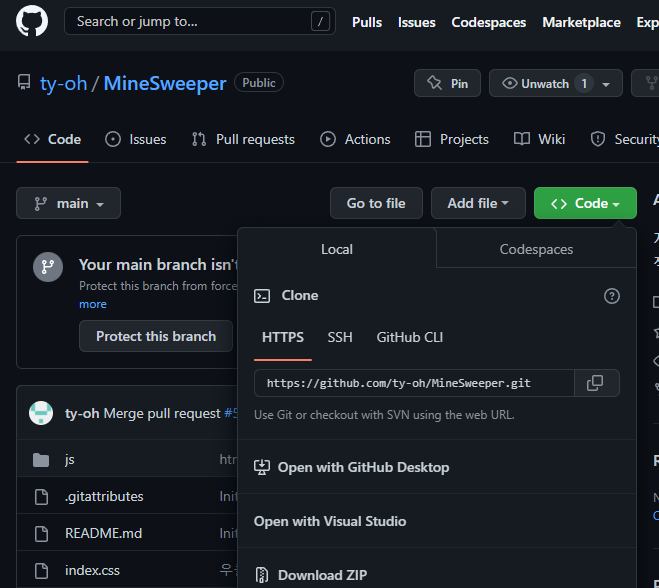Viewport: 659px width, 588px height.
Task: Expand the Add file dropdown
Action: click(x=478, y=203)
